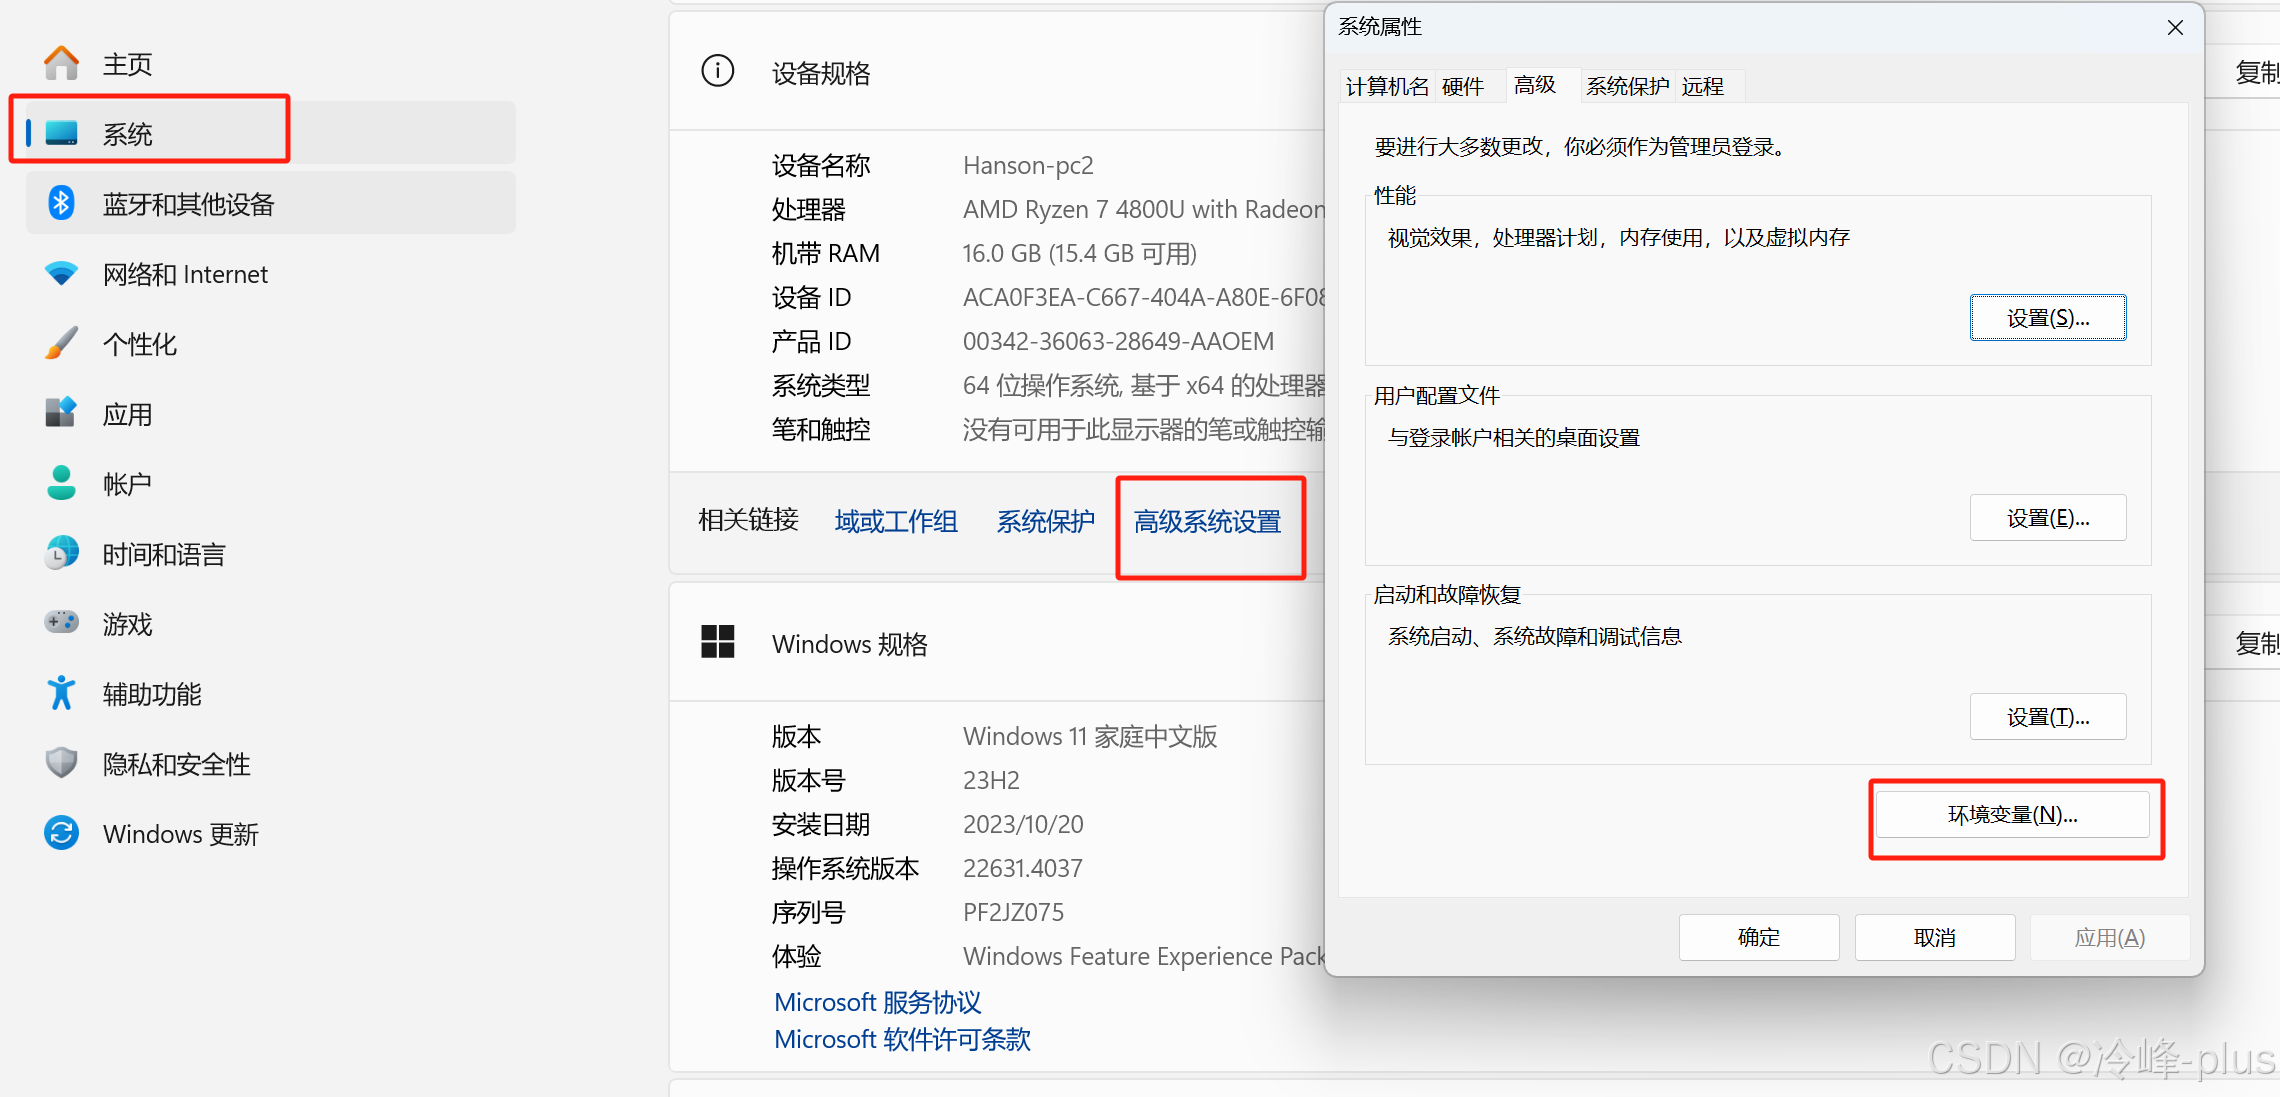Switch to 计算机名 tab

[1387, 87]
